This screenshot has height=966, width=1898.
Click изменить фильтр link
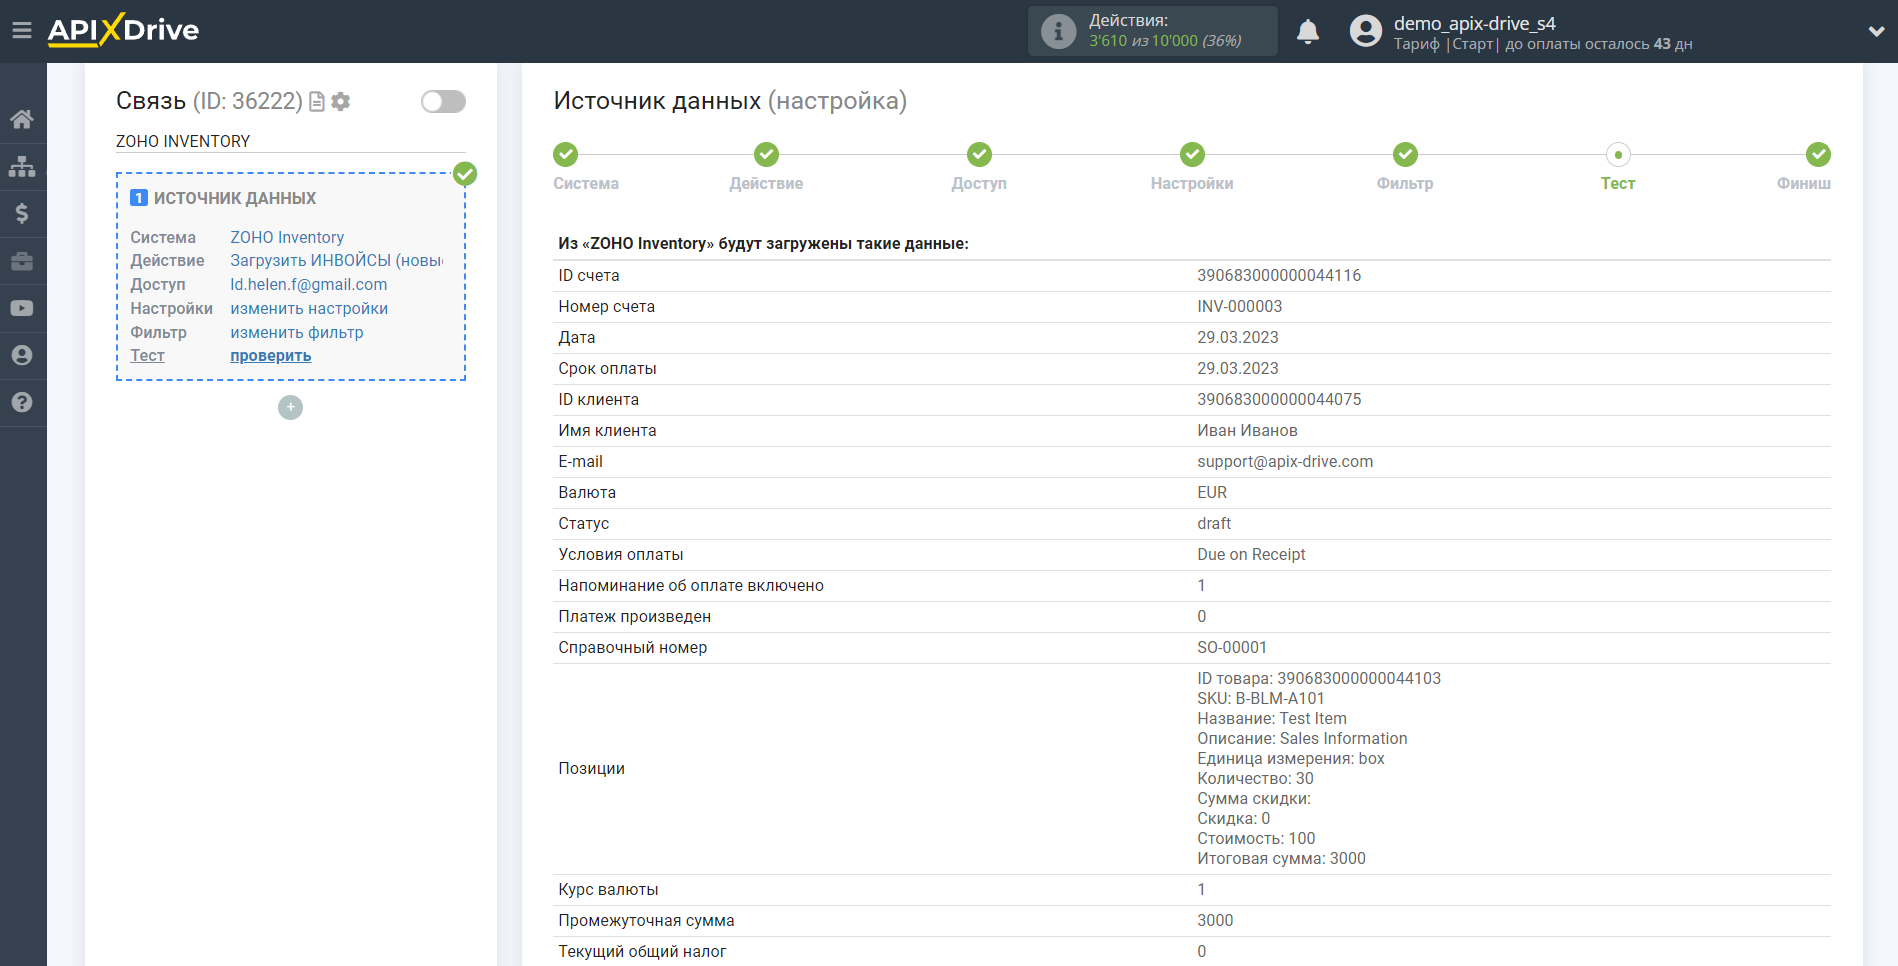click(297, 333)
